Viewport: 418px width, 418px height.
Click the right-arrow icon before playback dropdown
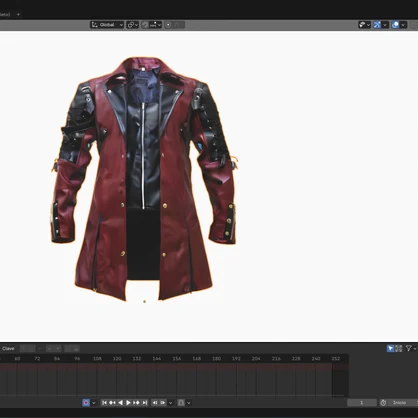(163, 403)
